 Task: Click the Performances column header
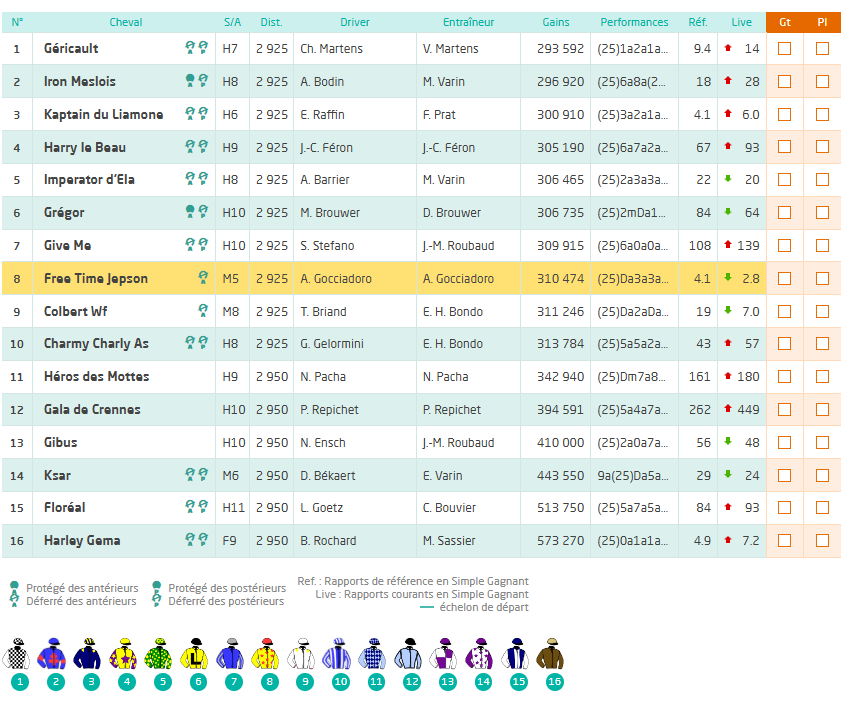(x=635, y=22)
